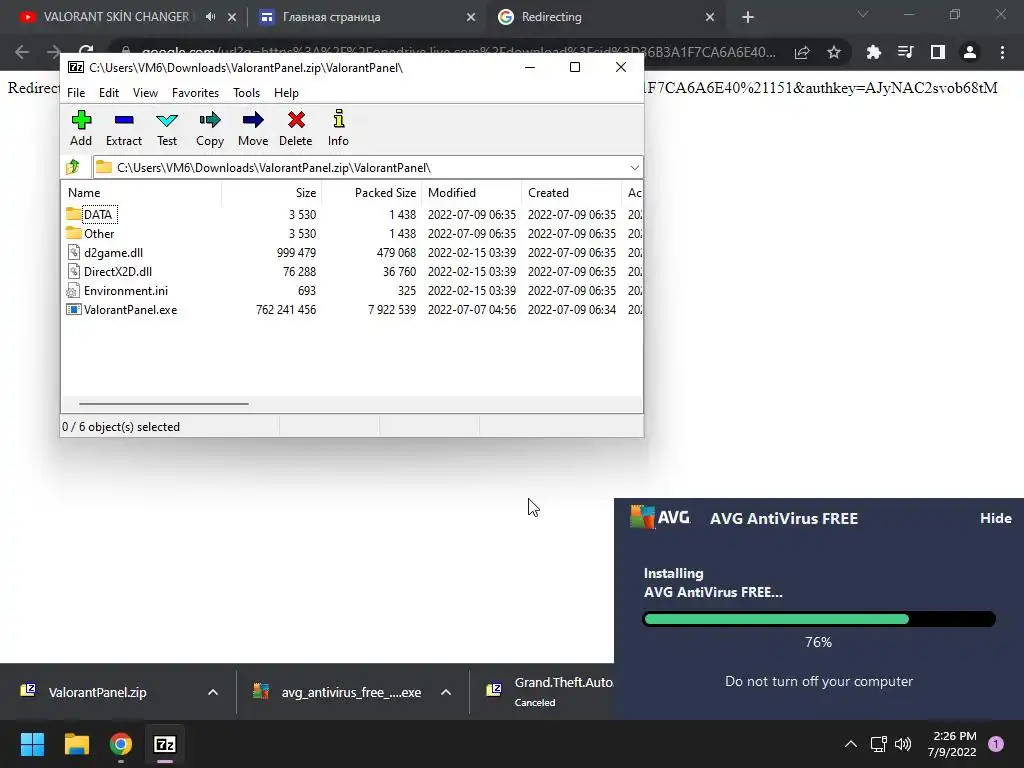Image resolution: width=1024 pixels, height=768 pixels.
Task: Sort by Name column
Action: pyautogui.click(x=141, y=193)
